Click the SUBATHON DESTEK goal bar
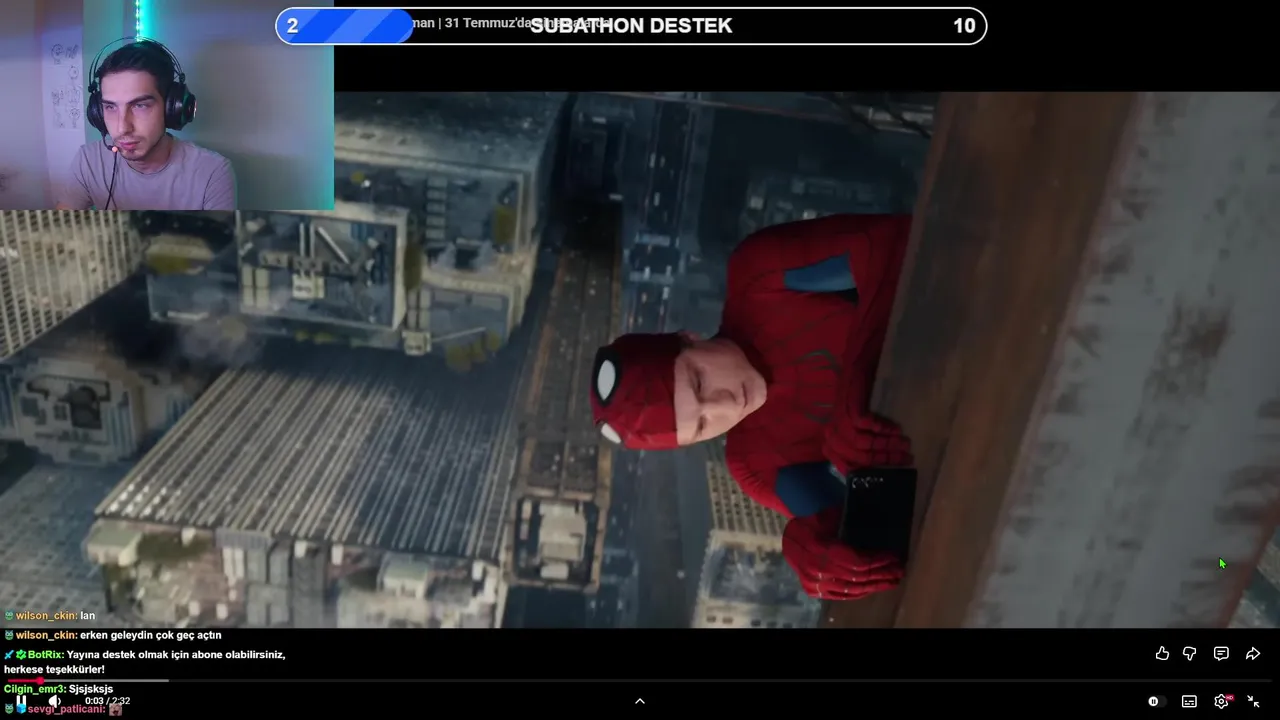Image resolution: width=1280 pixels, height=720 pixels. pyautogui.click(x=631, y=26)
